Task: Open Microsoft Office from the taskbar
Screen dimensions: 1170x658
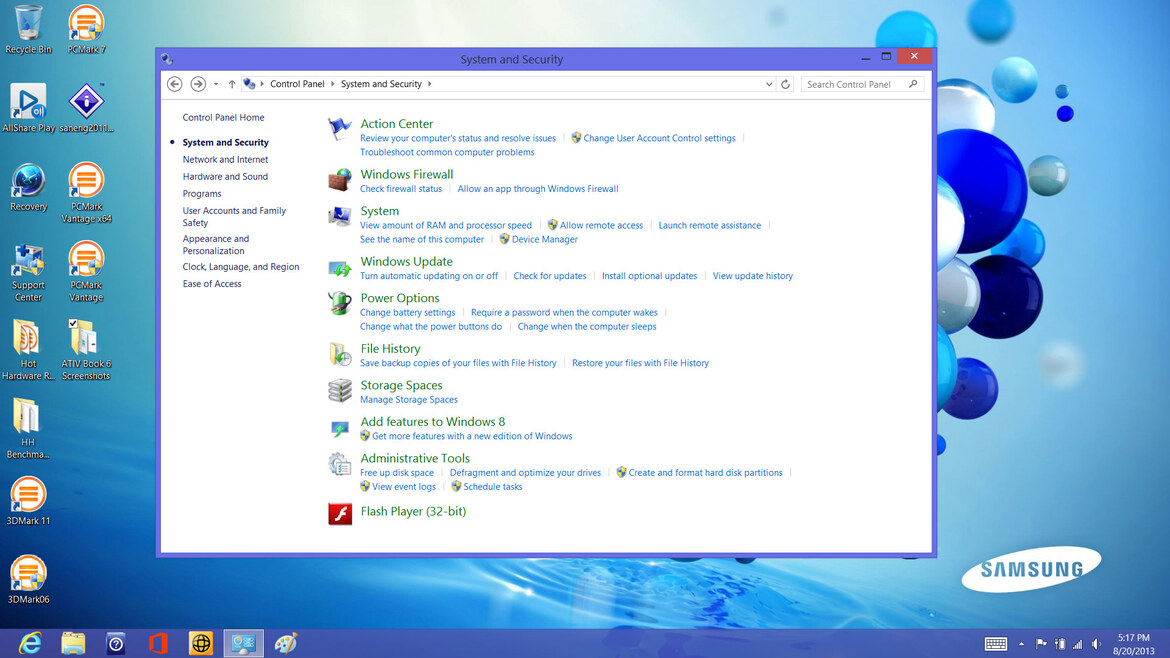Action: (x=158, y=643)
